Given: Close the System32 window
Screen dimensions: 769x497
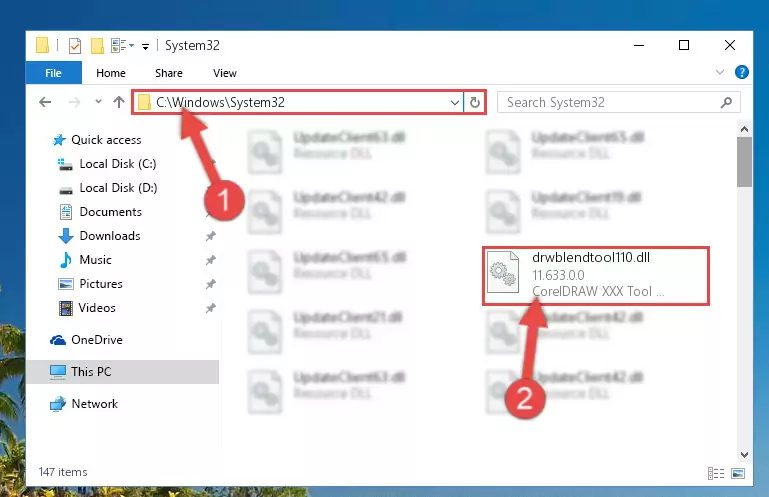Looking at the screenshot, I should [730, 45].
